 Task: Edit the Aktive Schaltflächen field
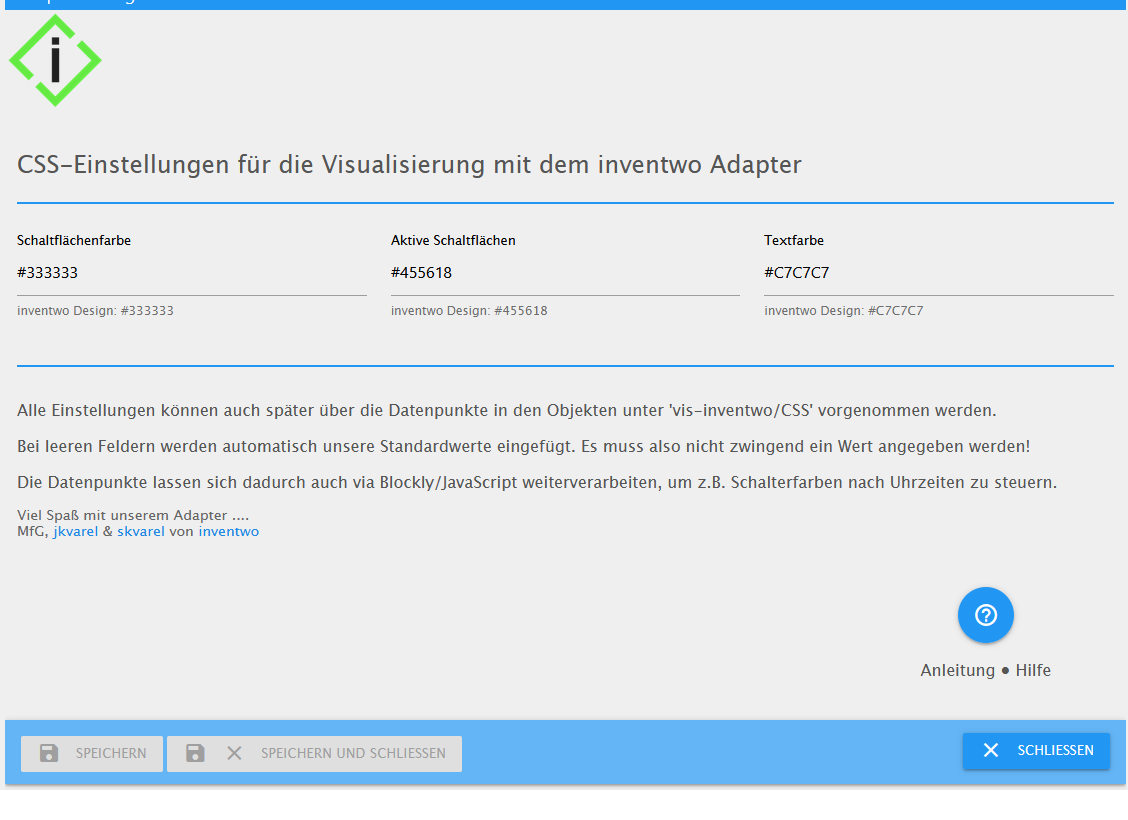click(565, 272)
